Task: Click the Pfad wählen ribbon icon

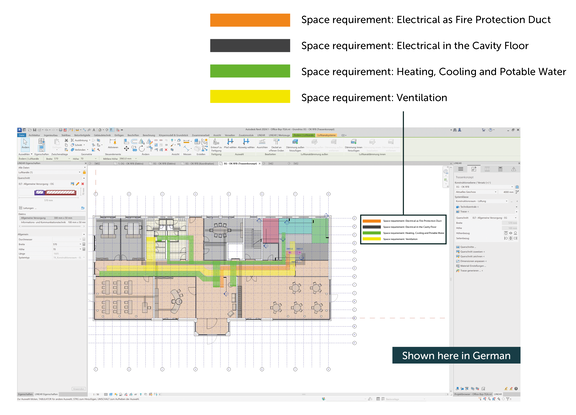Action: click(230, 142)
